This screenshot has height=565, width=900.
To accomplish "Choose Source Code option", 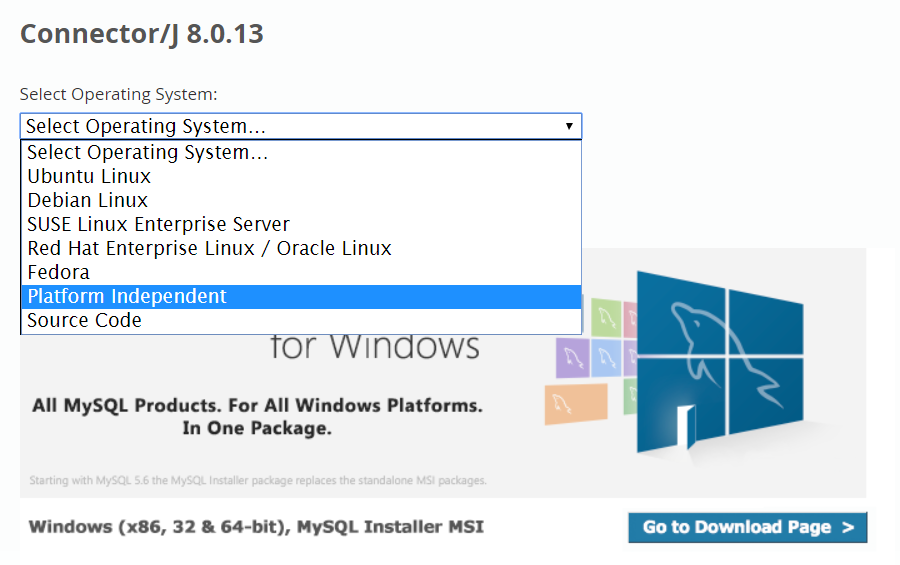I will click(301, 320).
